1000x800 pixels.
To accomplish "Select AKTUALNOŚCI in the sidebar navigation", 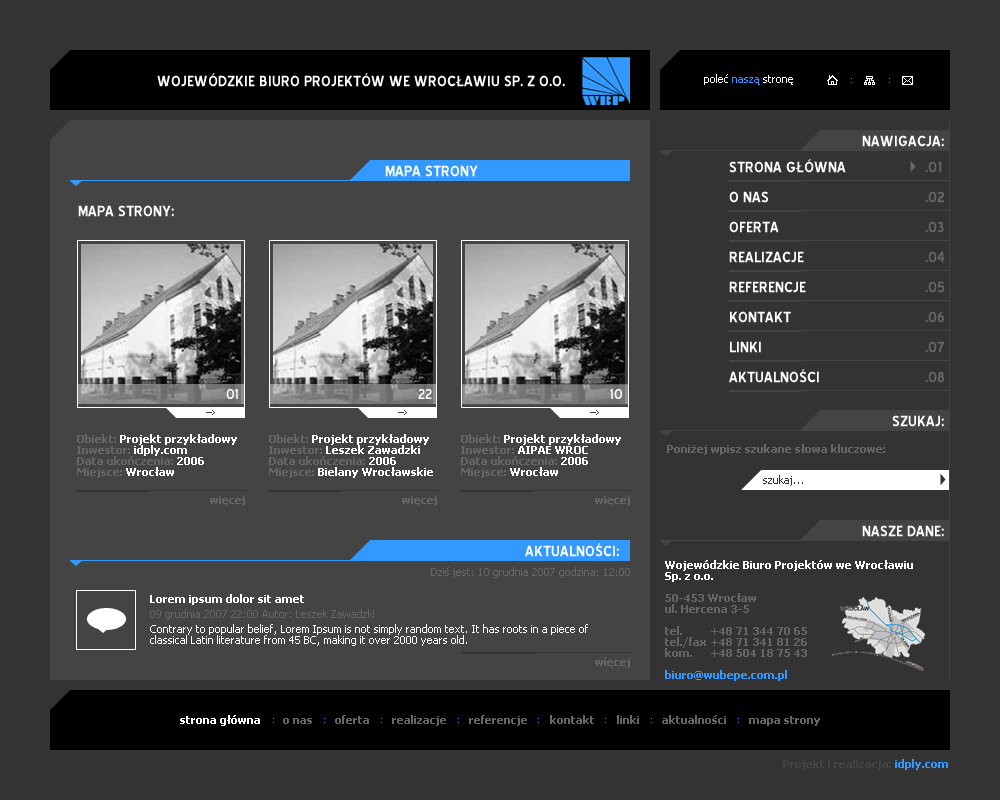I will pos(774,378).
